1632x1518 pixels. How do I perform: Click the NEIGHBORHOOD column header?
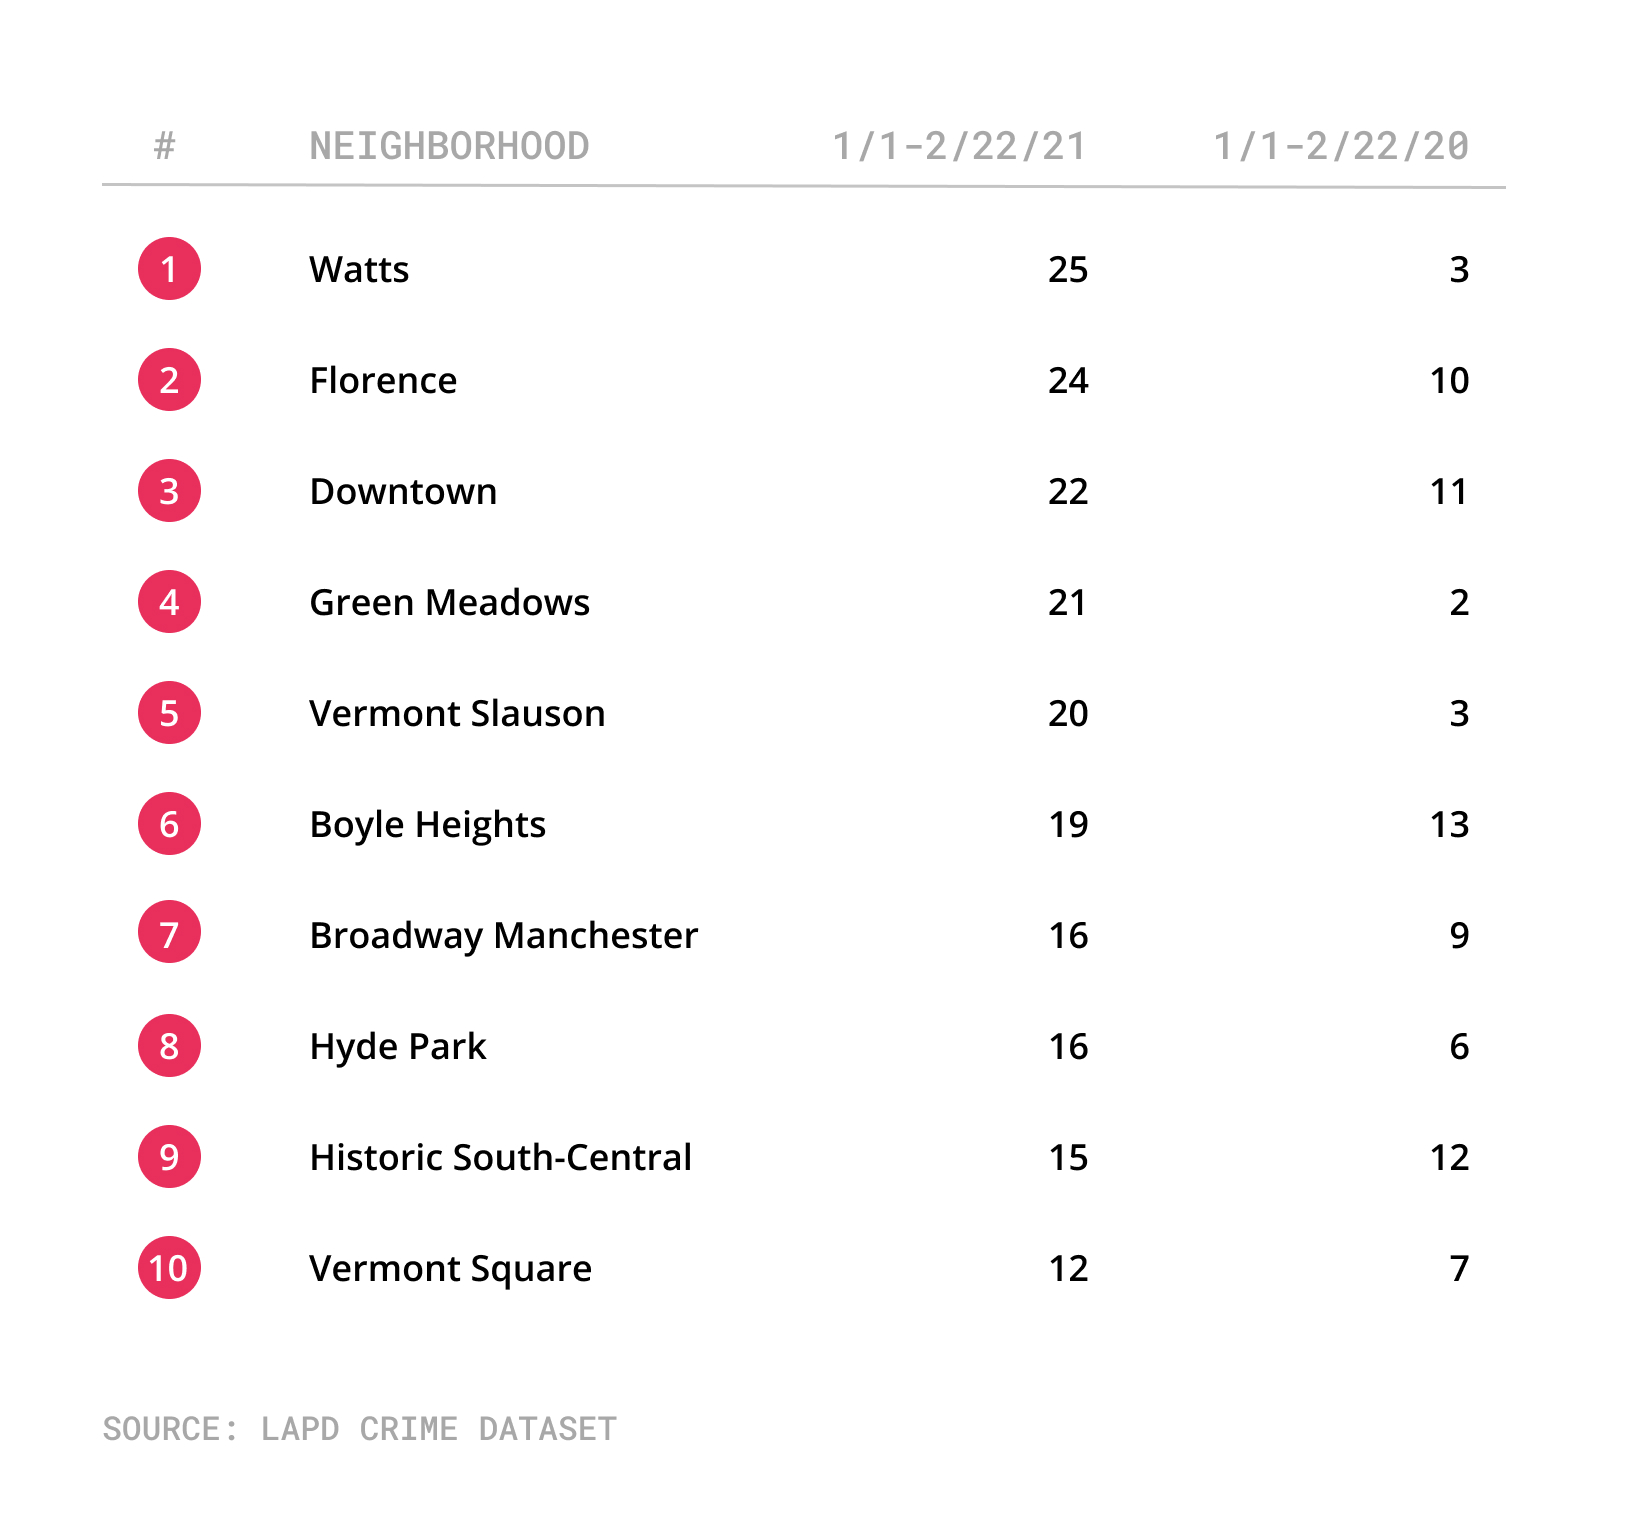tap(449, 146)
